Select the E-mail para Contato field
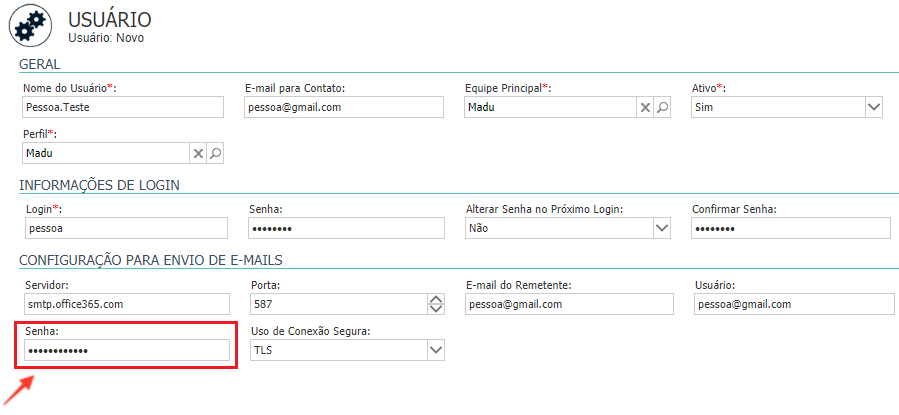The width and height of the screenshot is (899, 415). click(343, 107)
